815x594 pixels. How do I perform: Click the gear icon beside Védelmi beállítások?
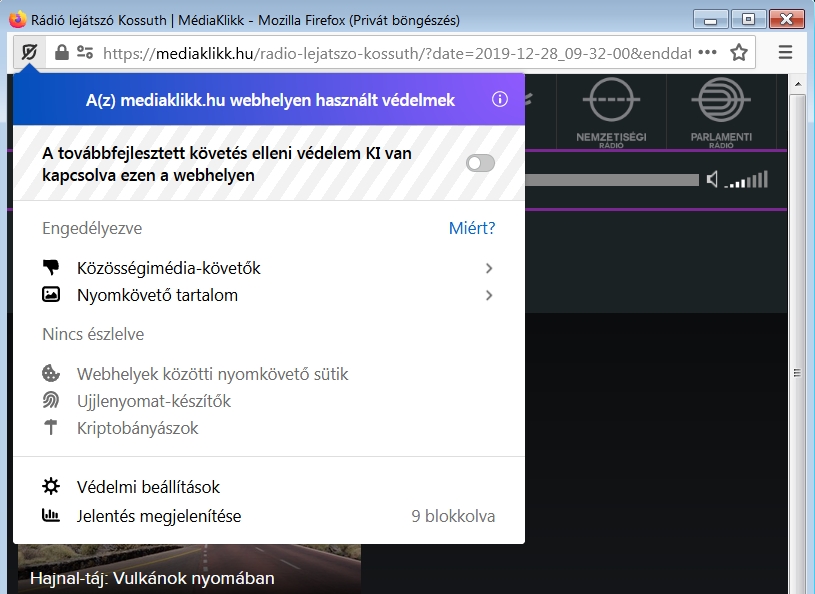(51, 486)
